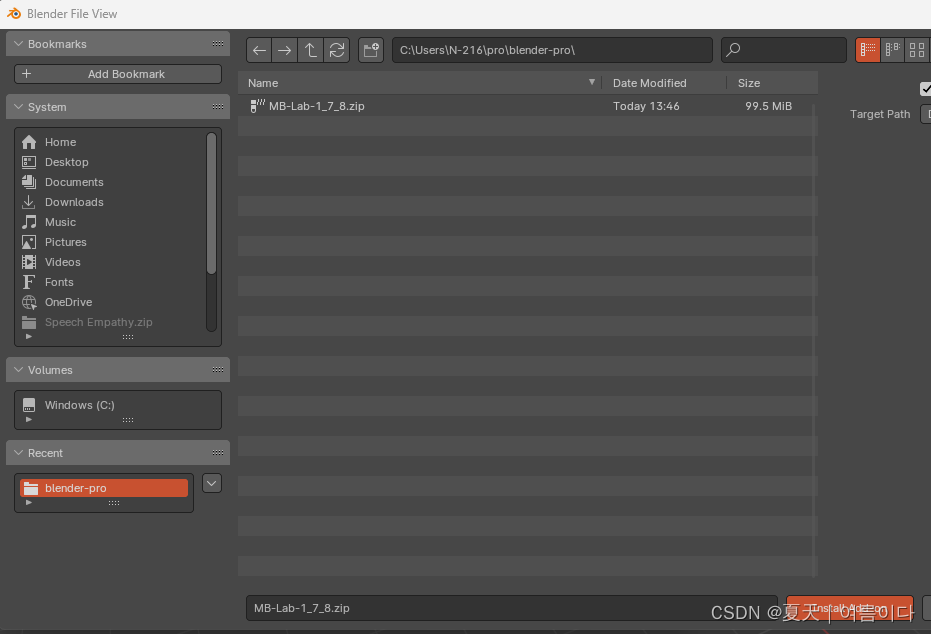
Task: Navigate up to parent directory
Action: [311, 50]
